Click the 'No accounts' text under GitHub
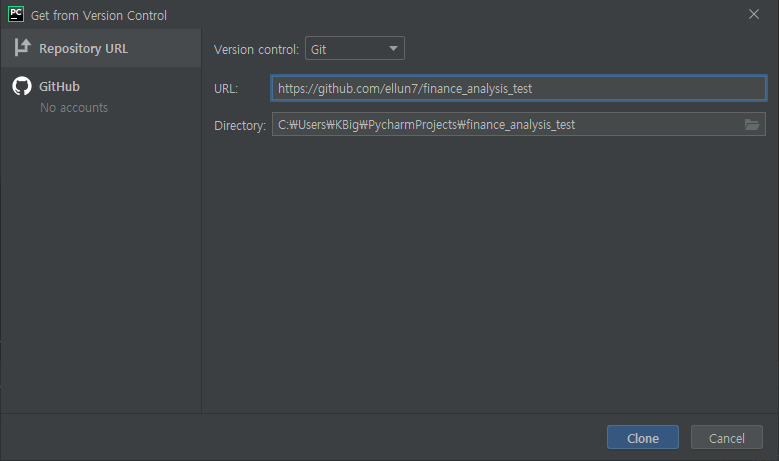Viewport: 779px width, 461px height. point(74,107)
